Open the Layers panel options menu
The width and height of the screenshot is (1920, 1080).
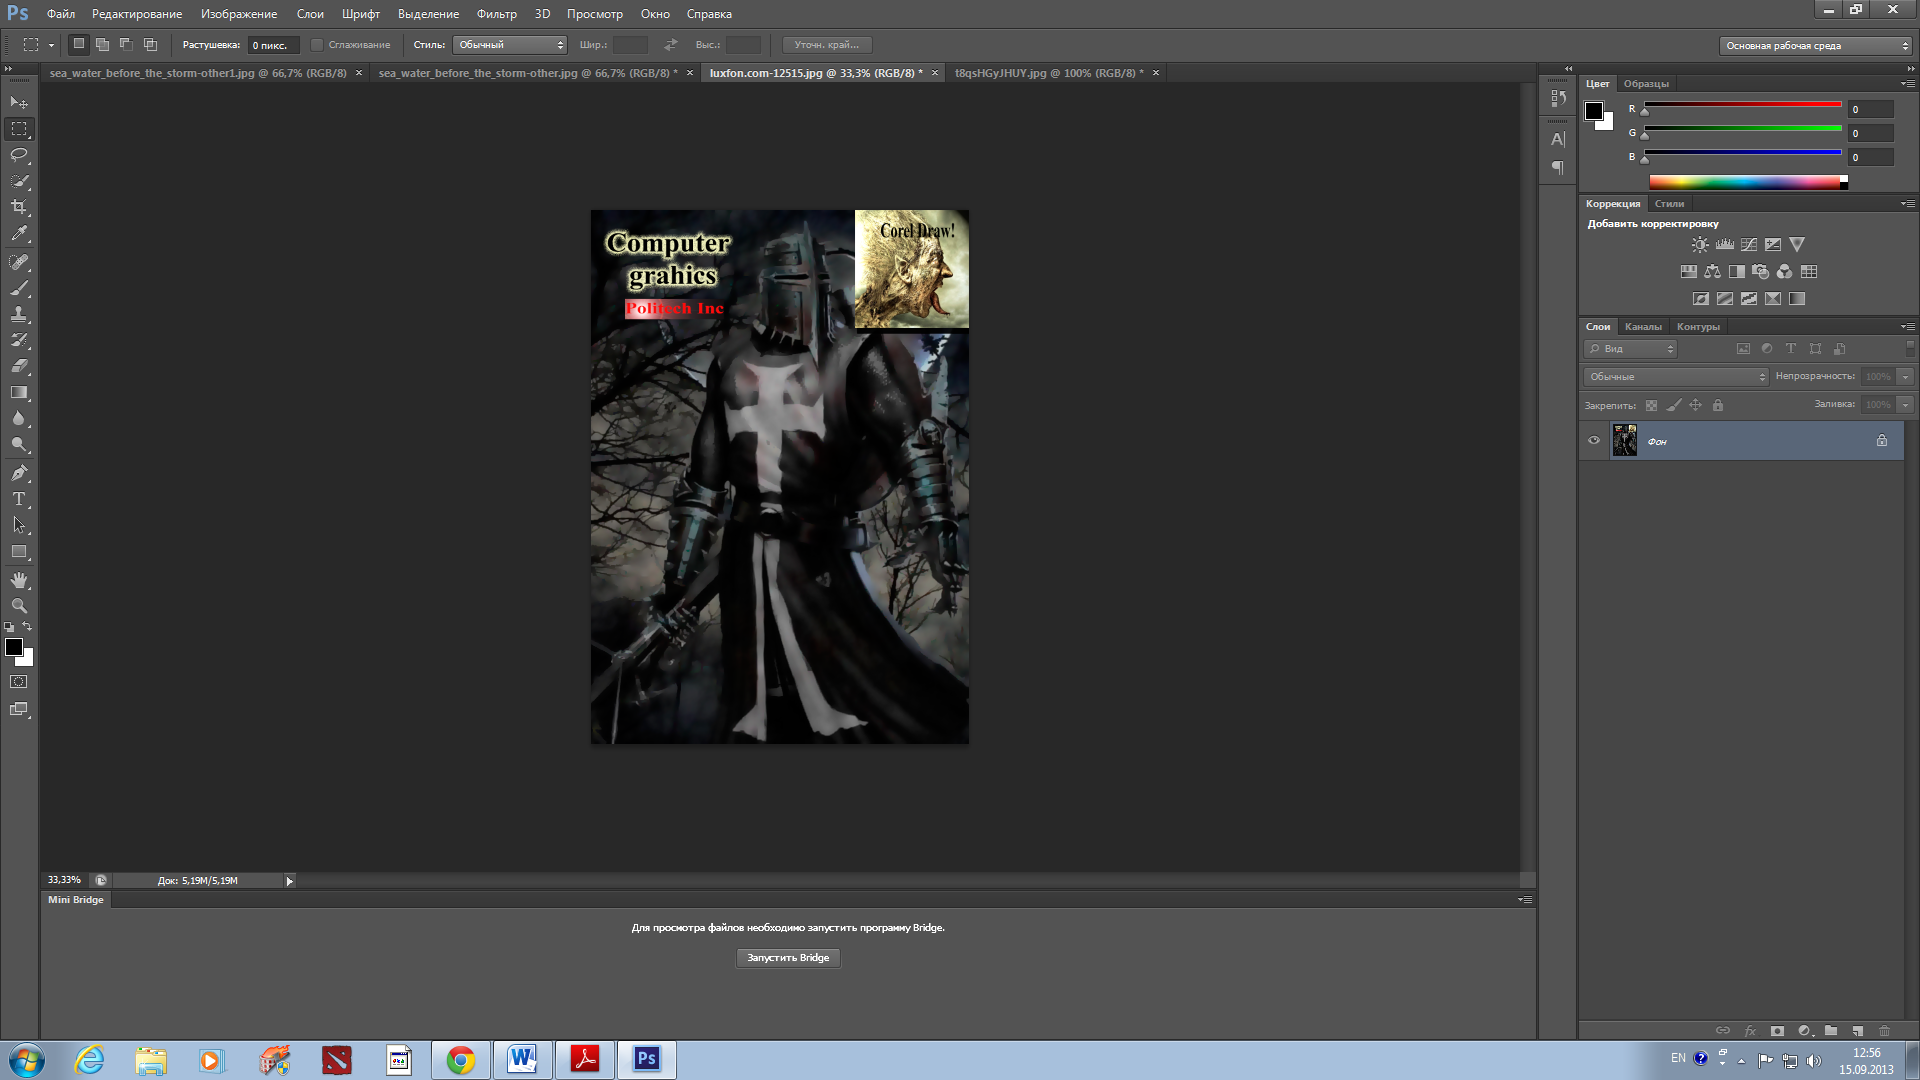(1908, 327)
